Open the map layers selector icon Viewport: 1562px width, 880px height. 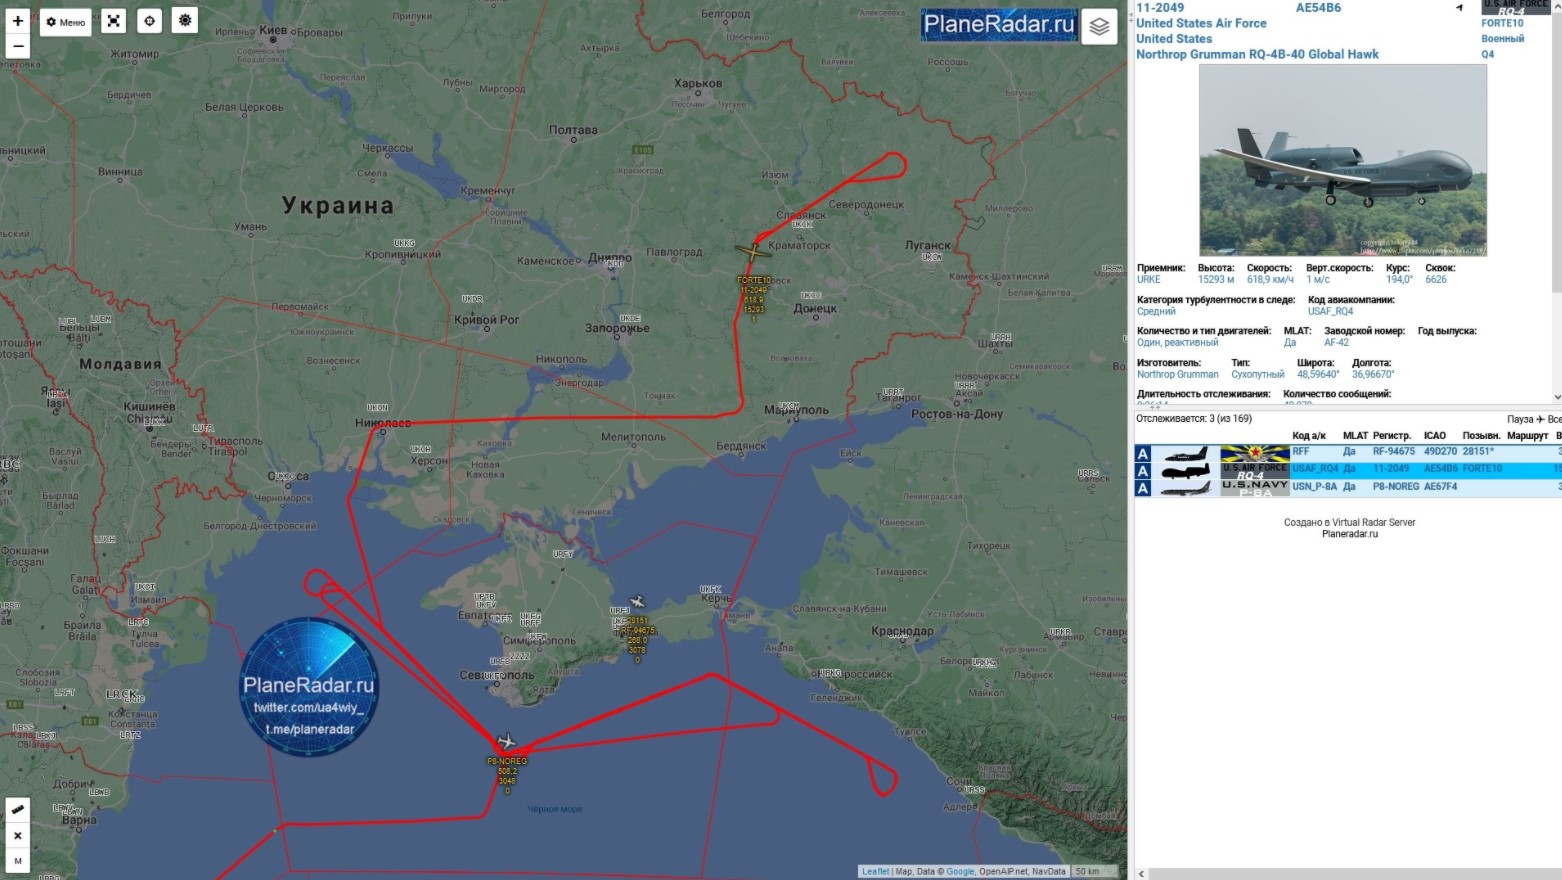pos(1099,27)
